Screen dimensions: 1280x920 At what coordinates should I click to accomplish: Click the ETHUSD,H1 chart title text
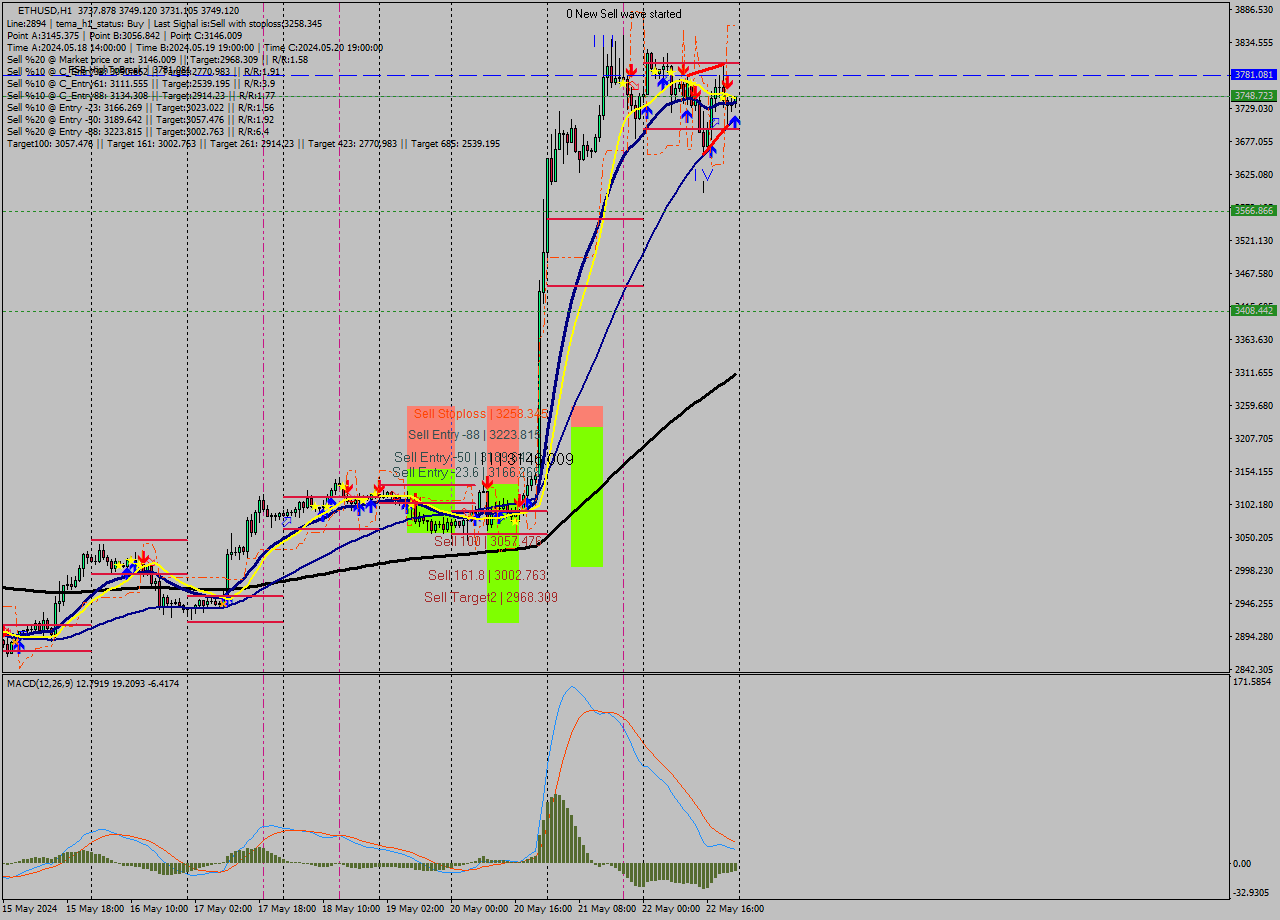(45, 10)
